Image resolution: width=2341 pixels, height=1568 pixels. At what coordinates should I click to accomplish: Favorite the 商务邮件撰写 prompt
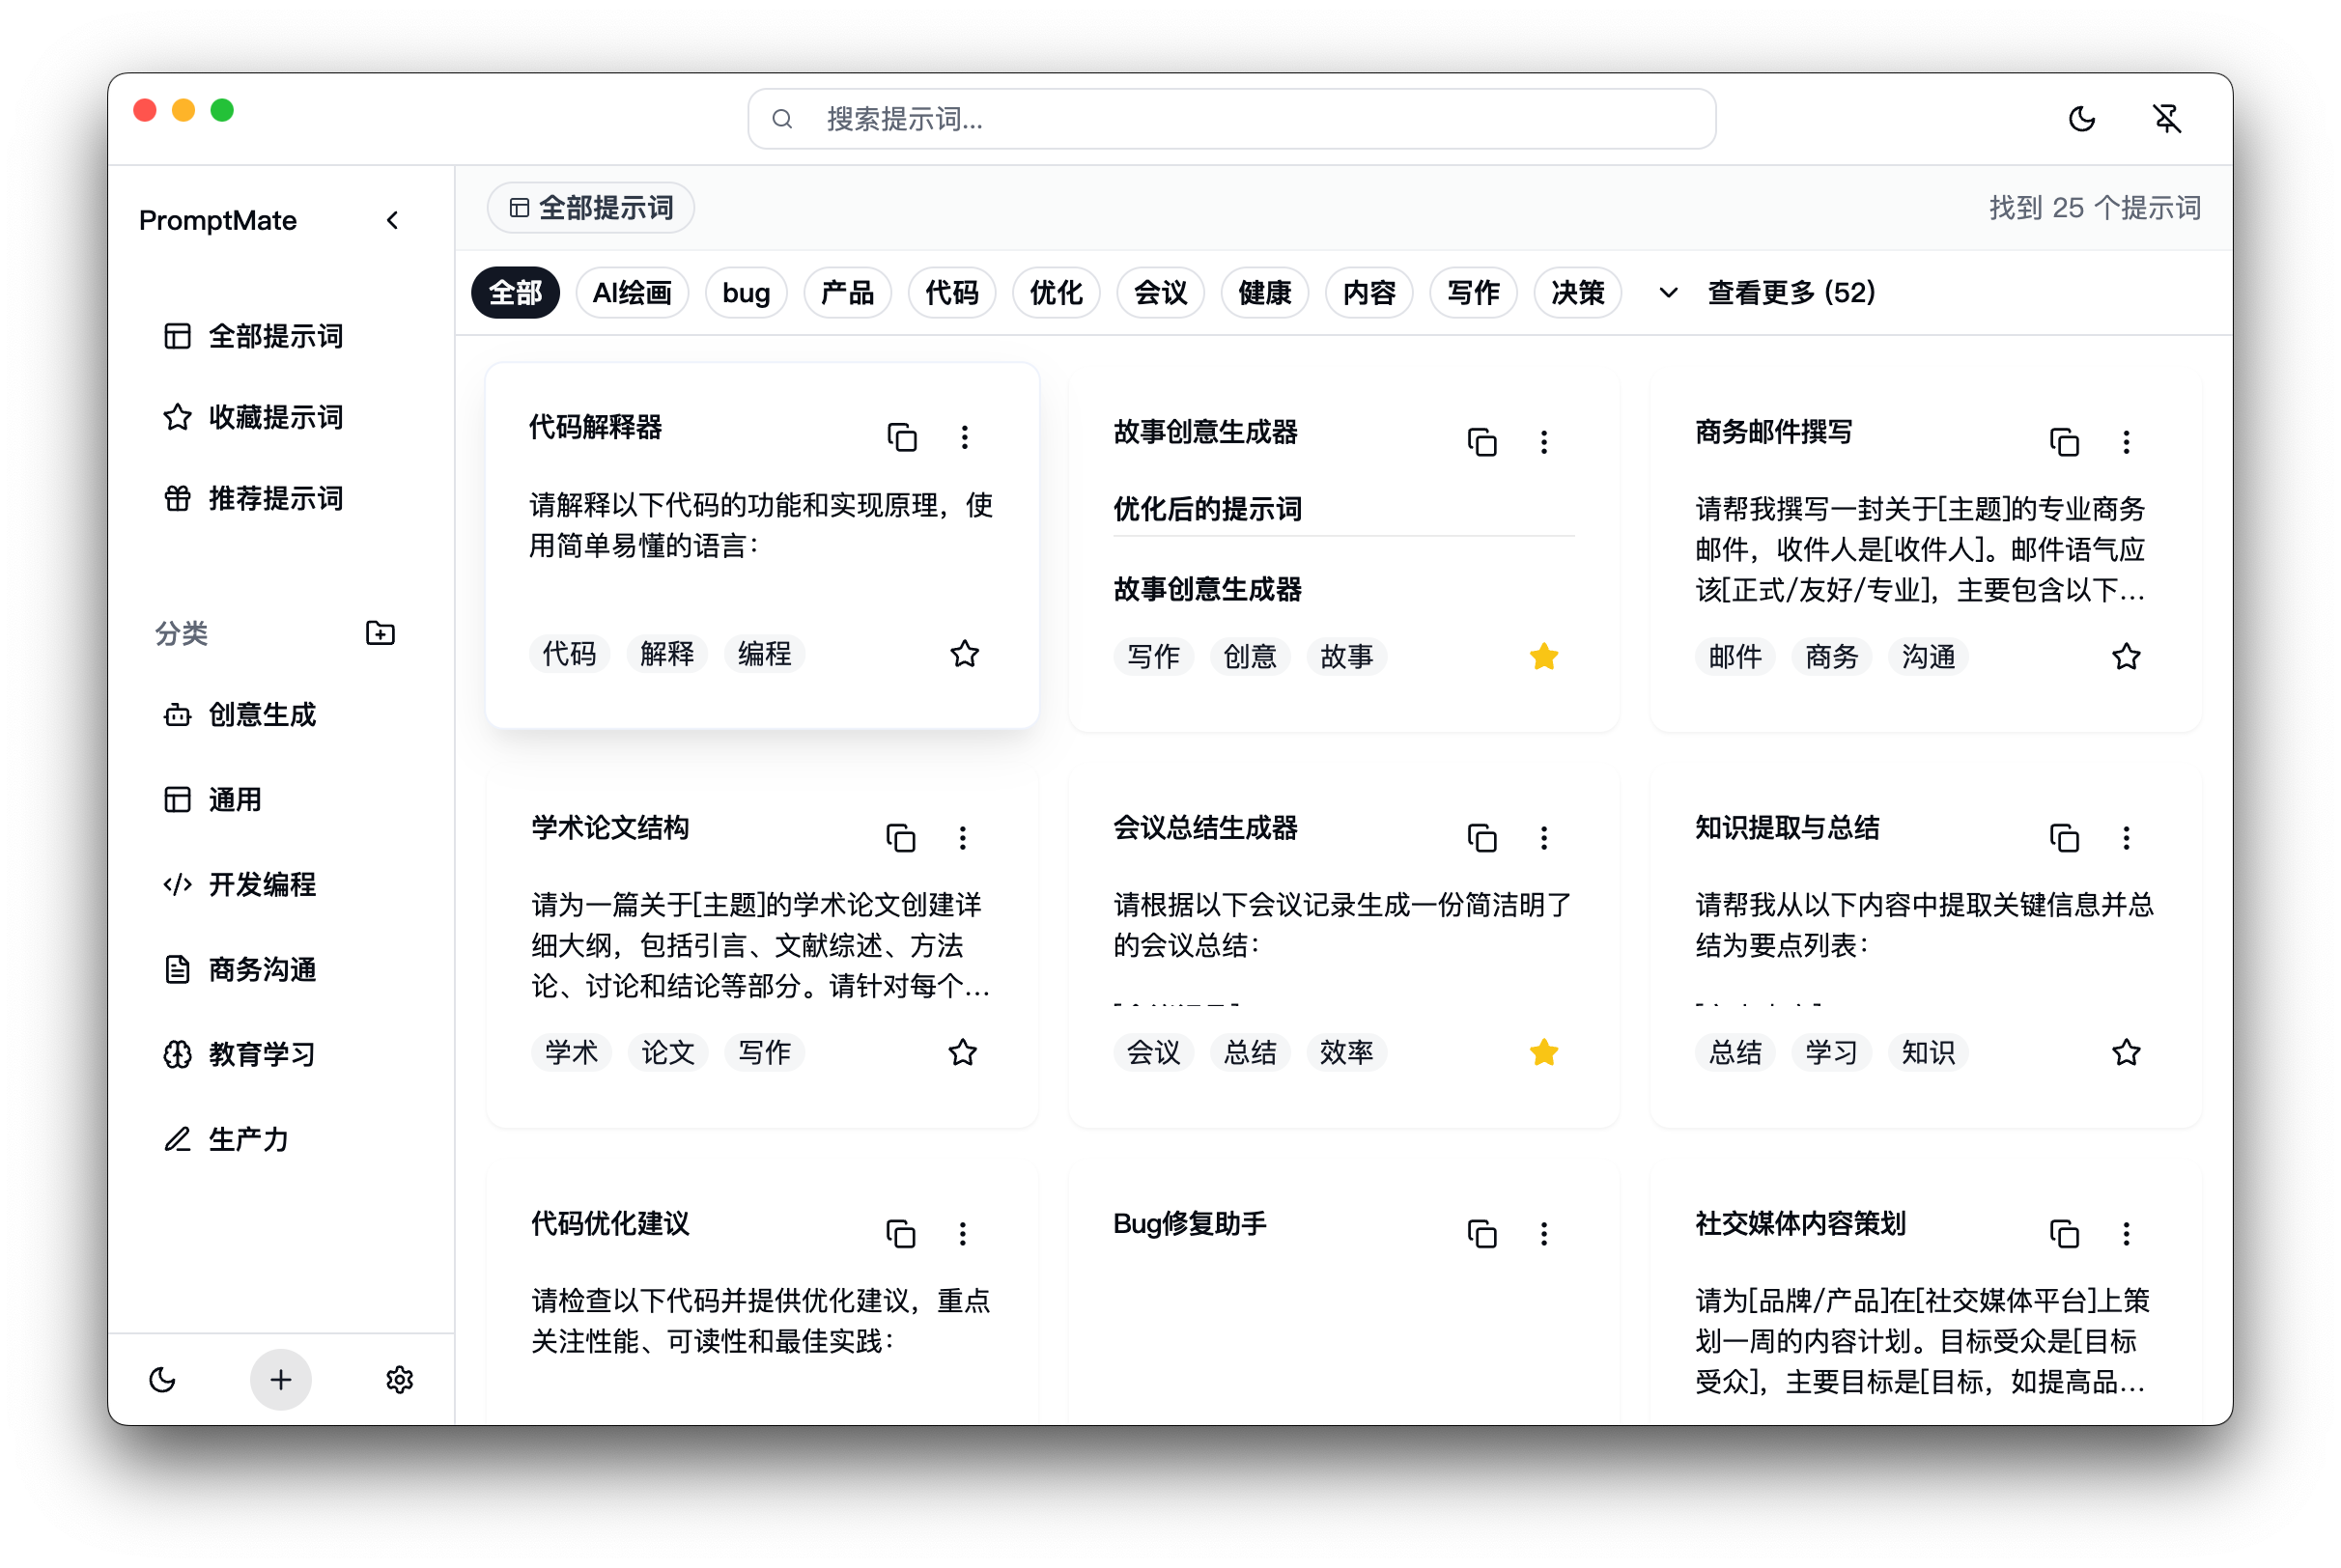2127,656
